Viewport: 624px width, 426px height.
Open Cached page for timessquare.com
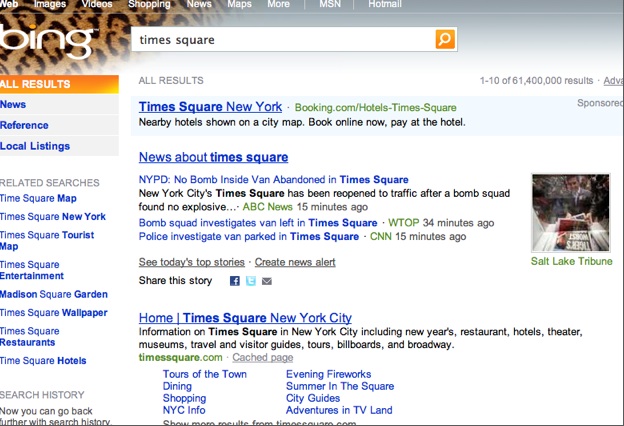point(264,357)
